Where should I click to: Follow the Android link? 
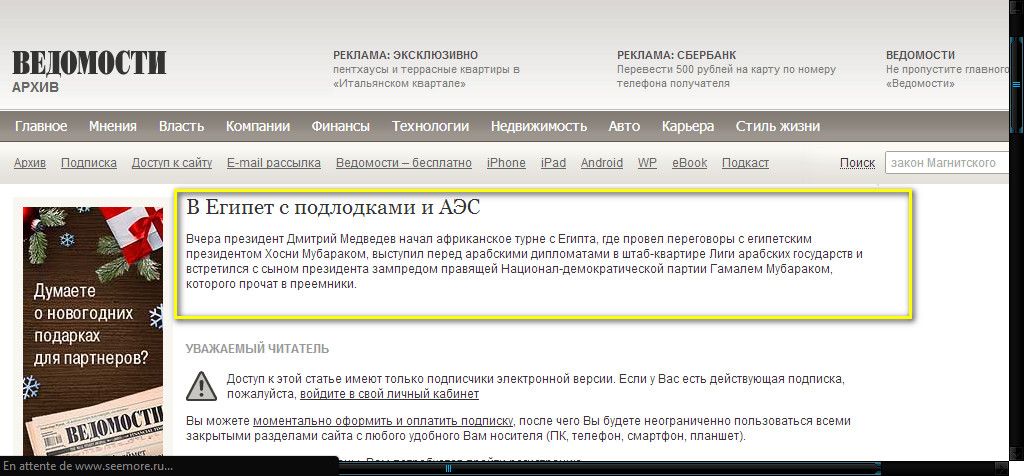point(601,163)
